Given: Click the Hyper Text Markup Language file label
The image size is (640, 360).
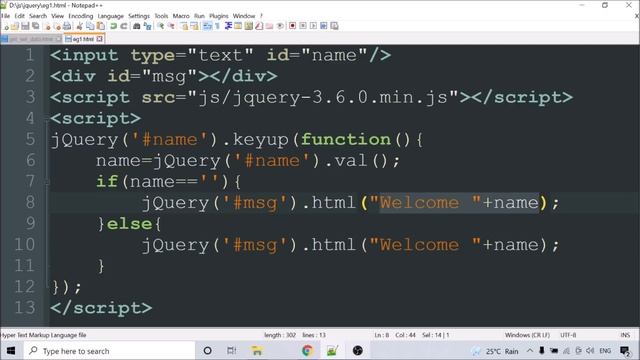Looking at the screenshot, I should point(43,335).
